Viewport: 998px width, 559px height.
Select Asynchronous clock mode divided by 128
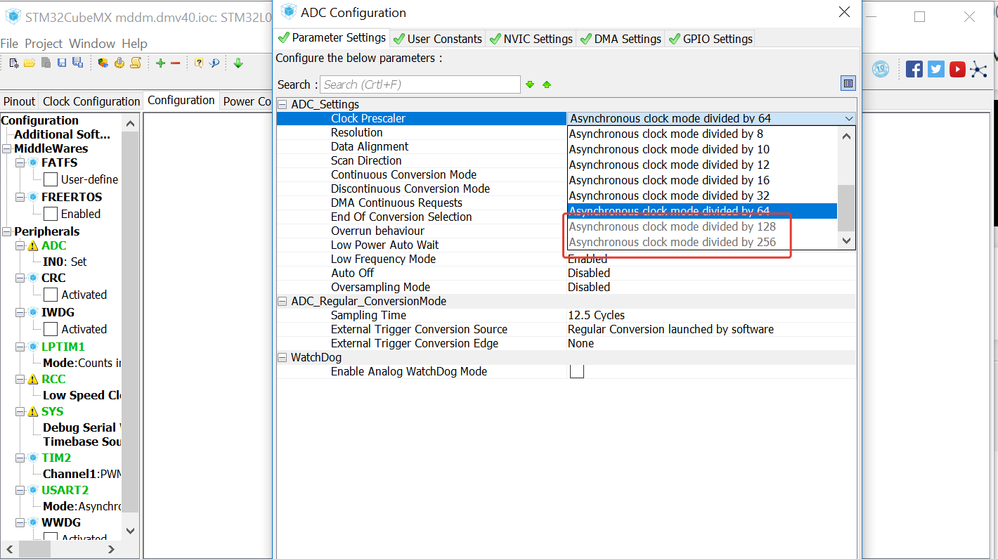point(702,227)
